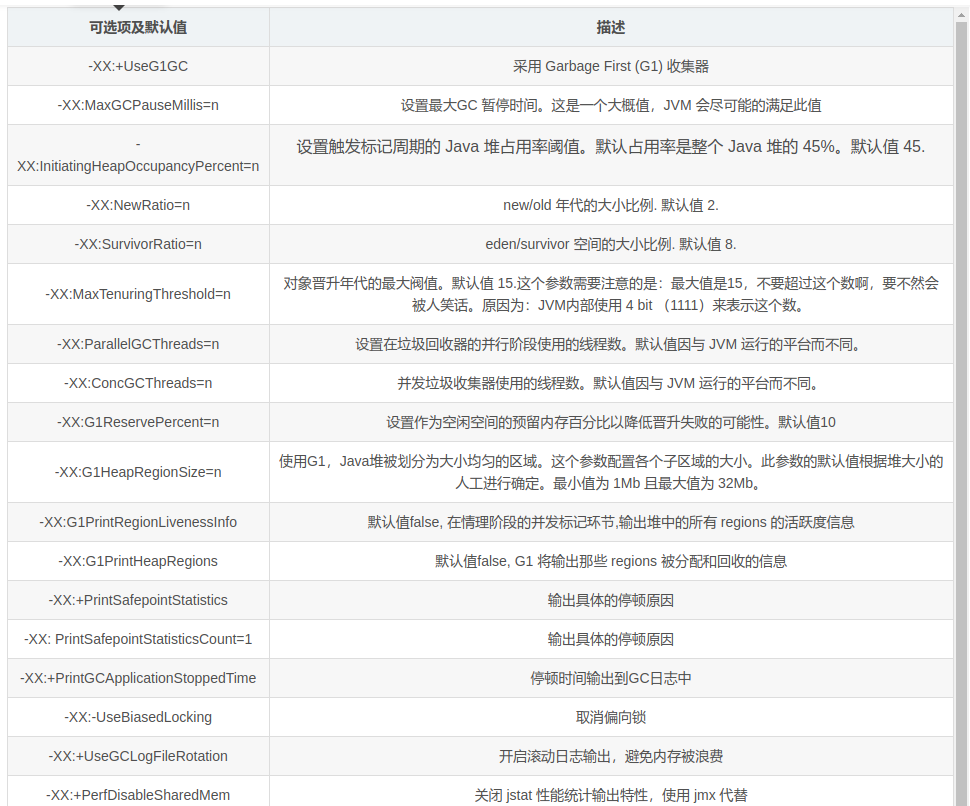This screenshot has width=970, height=806.
Task: Click the -XX:SurvivorRatio=n option cell
Action: [x=138, y=244]
